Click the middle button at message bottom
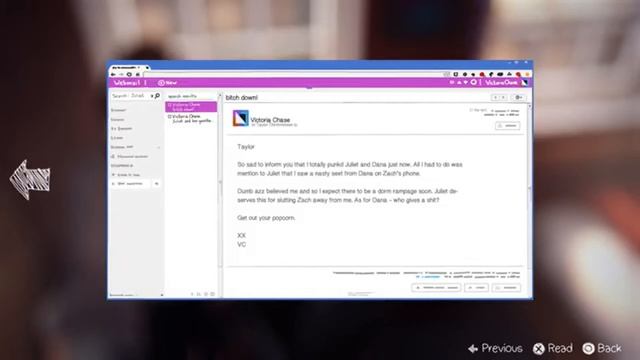 tap(476, 288)
